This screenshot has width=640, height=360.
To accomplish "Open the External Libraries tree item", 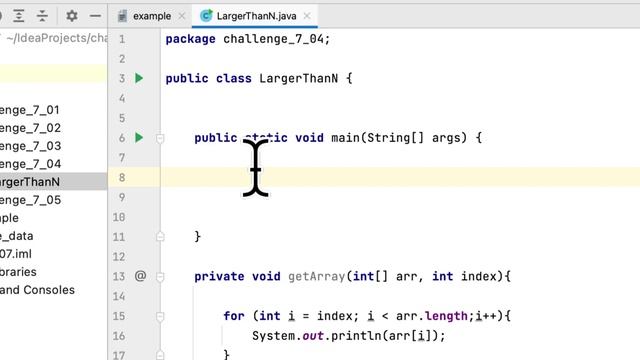I will click(x=18, y=271).
